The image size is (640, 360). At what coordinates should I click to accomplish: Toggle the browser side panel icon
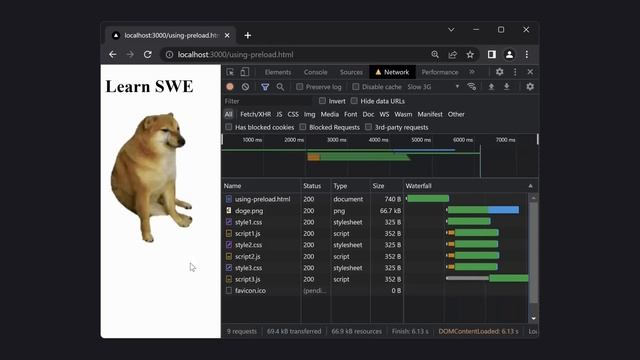[492, 54]
